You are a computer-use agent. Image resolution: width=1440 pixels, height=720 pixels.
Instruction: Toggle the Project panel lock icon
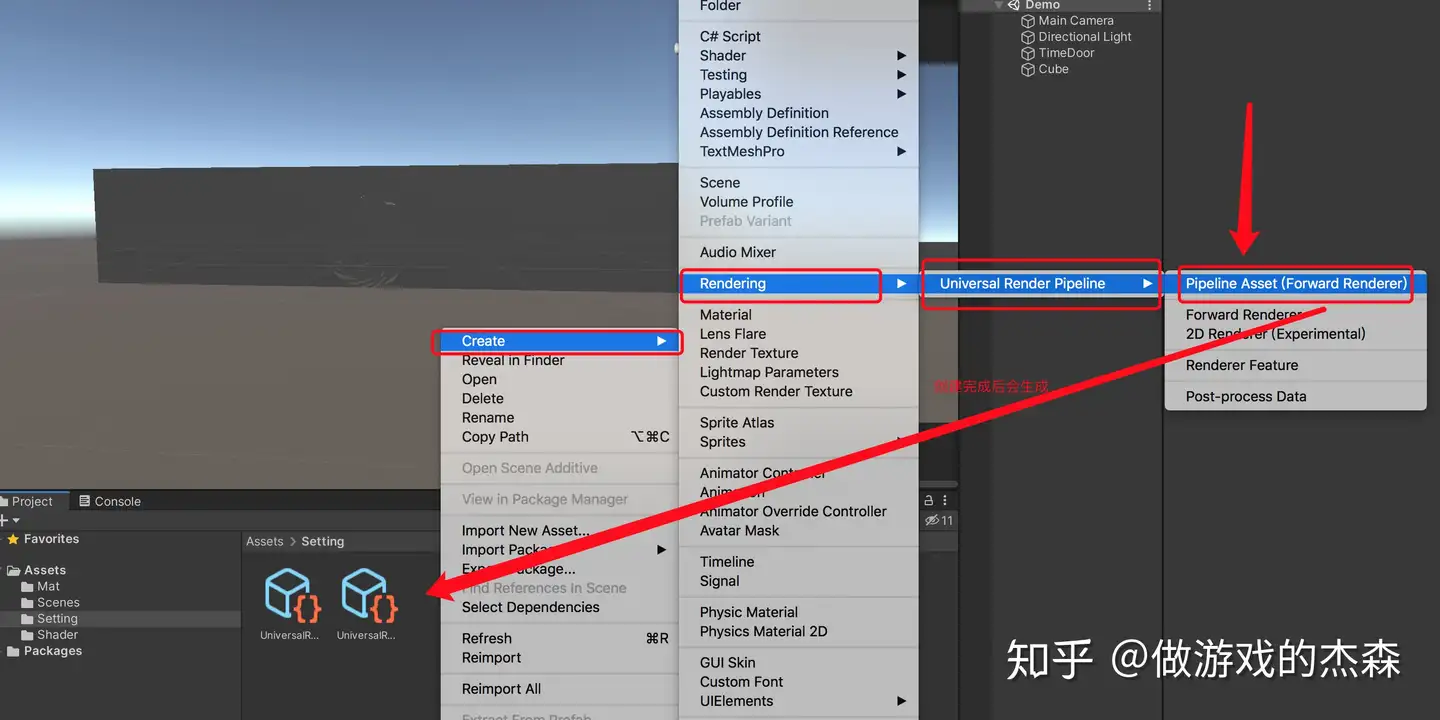pyautogui.click(x=928, y=500)
